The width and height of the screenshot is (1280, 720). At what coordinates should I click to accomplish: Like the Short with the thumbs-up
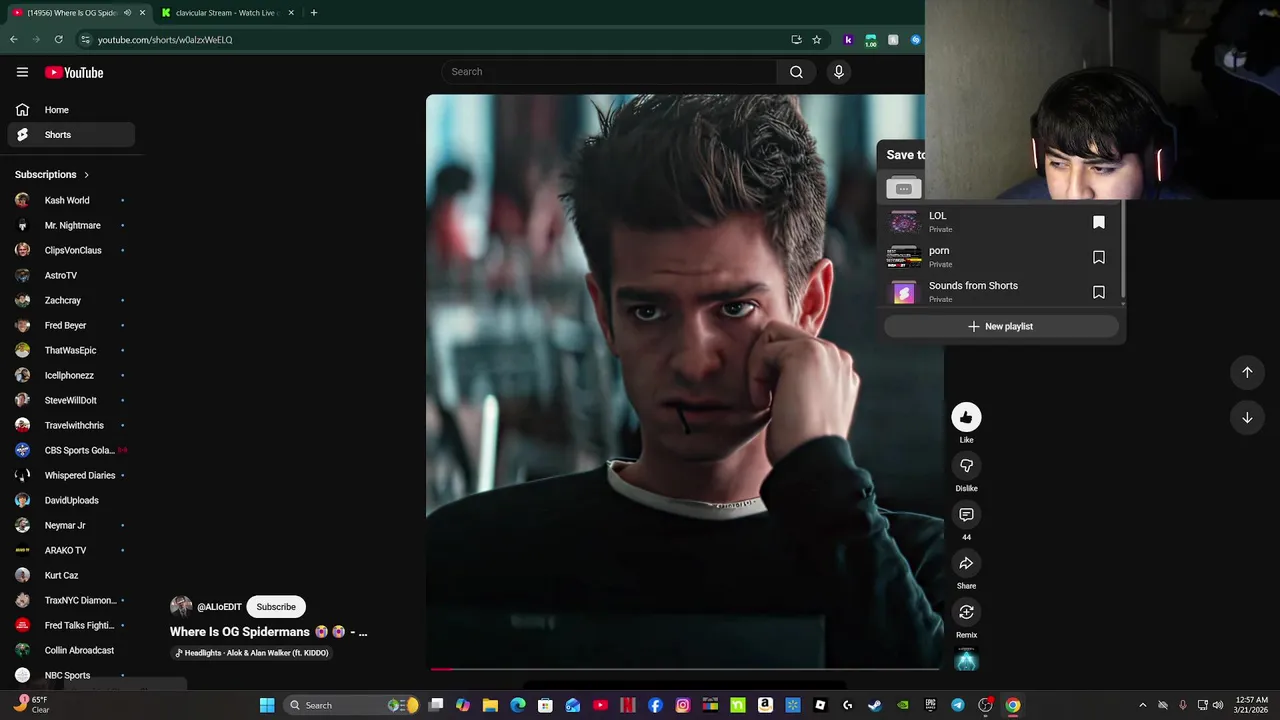966,417
